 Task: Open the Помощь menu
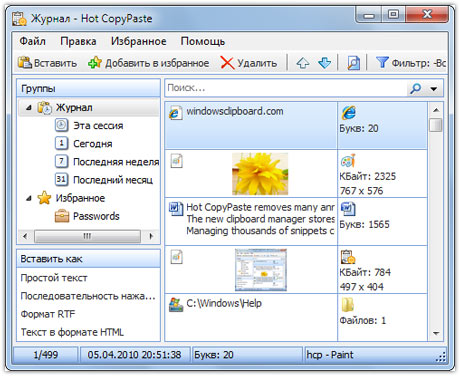point(203,41)
